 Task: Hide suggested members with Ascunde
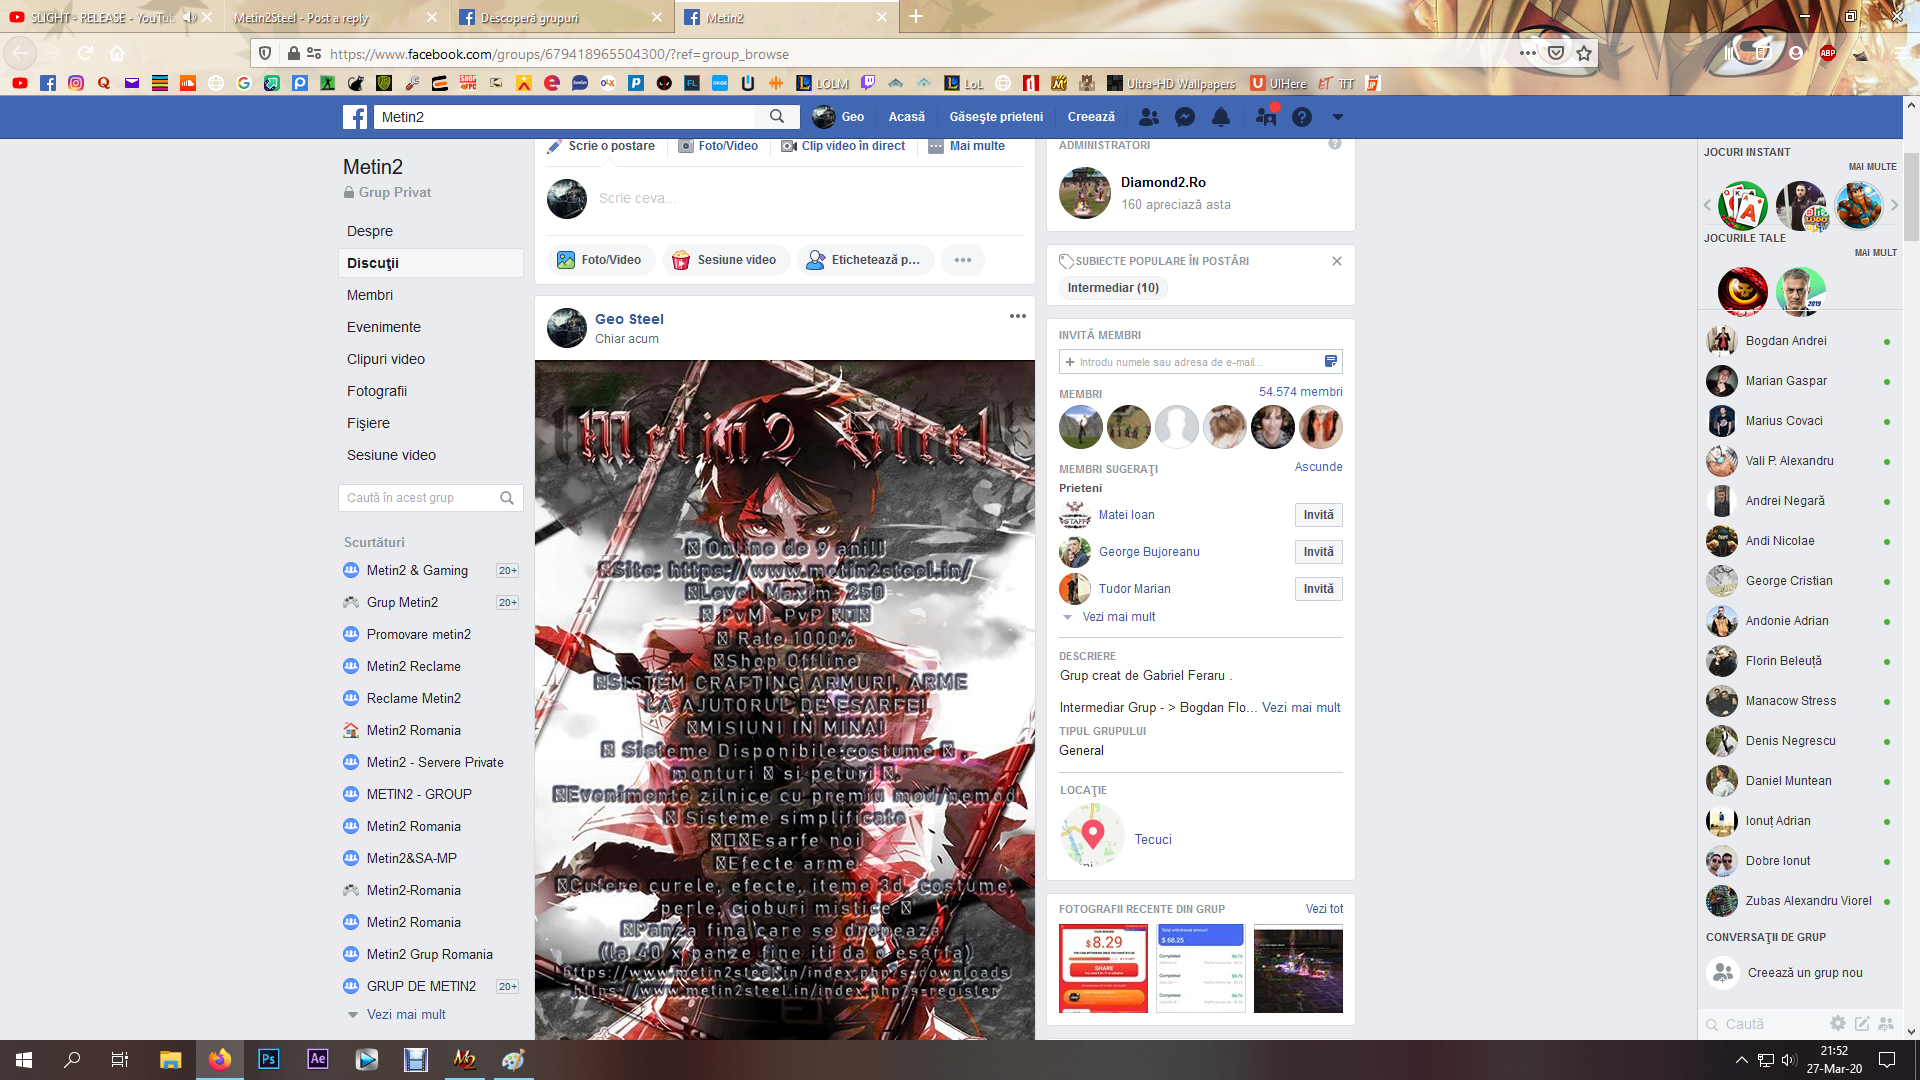[1318, 467]
